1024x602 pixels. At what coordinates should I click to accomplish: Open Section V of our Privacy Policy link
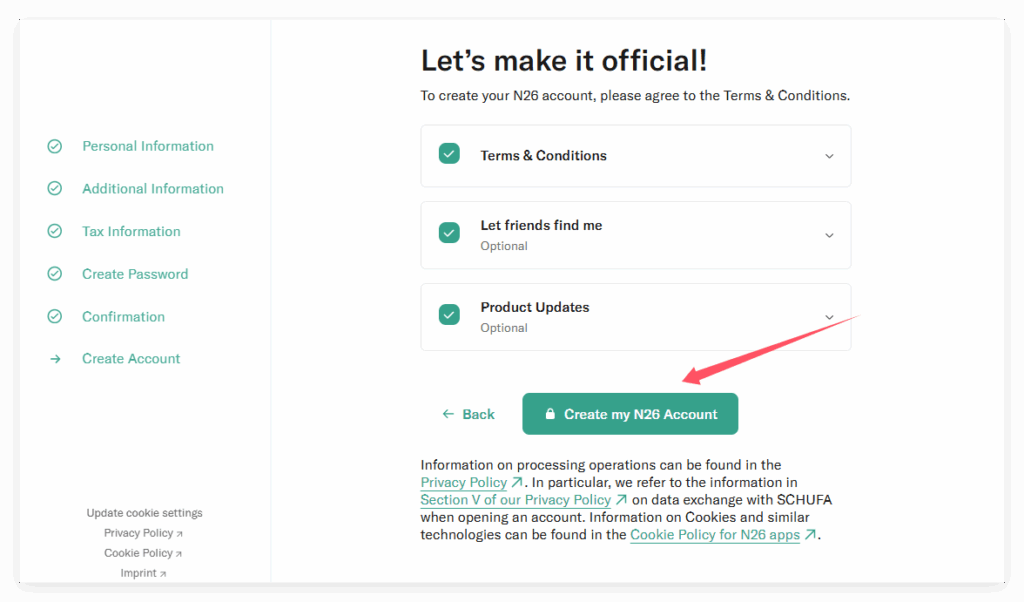(x=515, y=500)
